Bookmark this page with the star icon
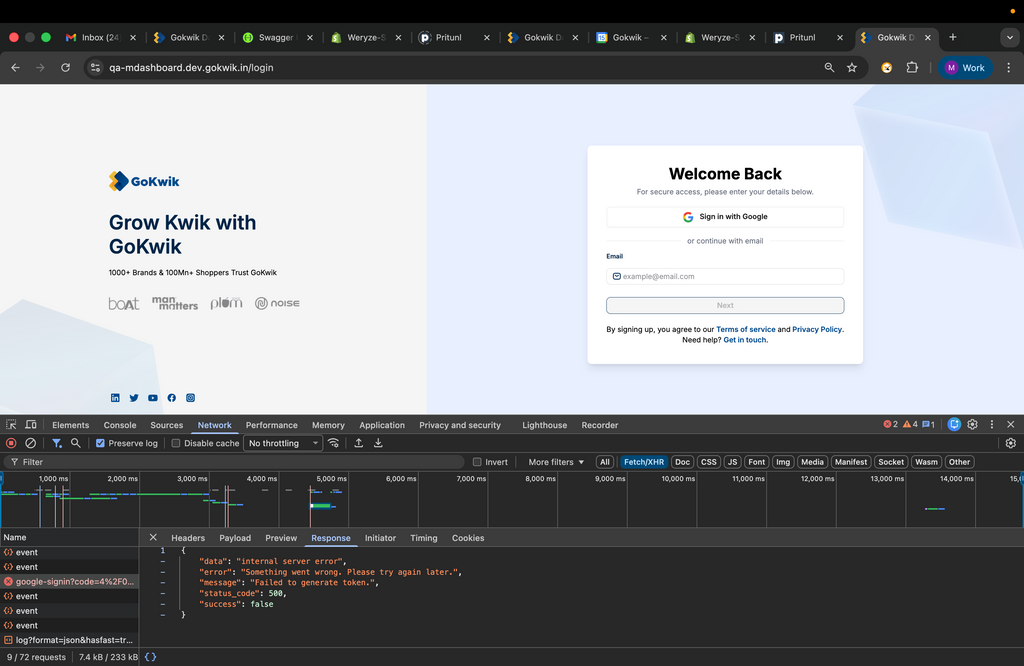The width and height of the screenshot is (1024, 666). tap(852, 67)
